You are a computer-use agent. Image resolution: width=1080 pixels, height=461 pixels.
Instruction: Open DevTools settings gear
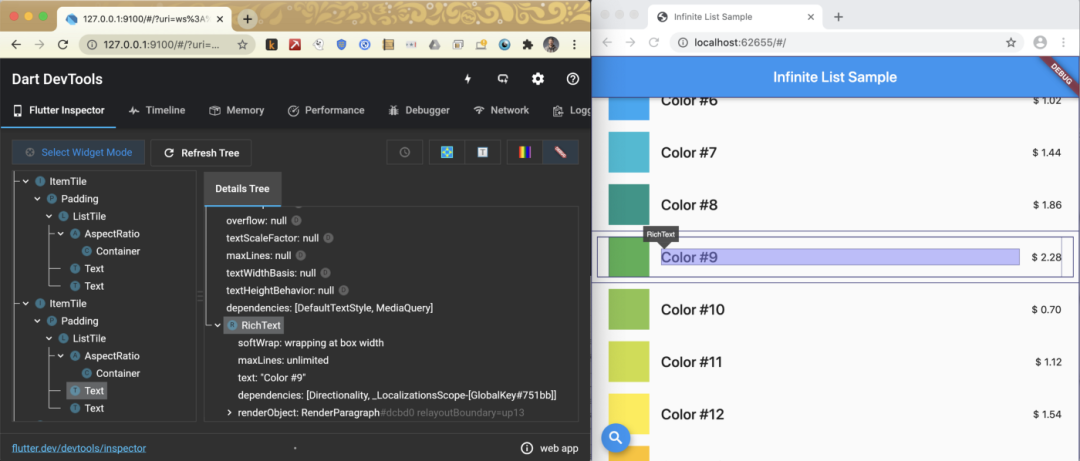coord(538,79)
